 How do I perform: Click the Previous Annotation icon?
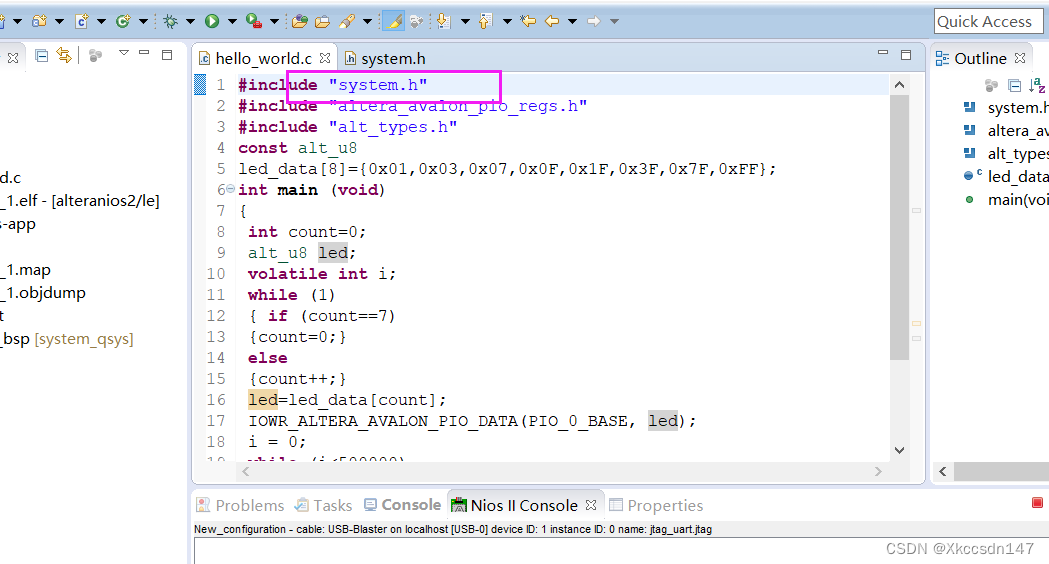[486, 21]
